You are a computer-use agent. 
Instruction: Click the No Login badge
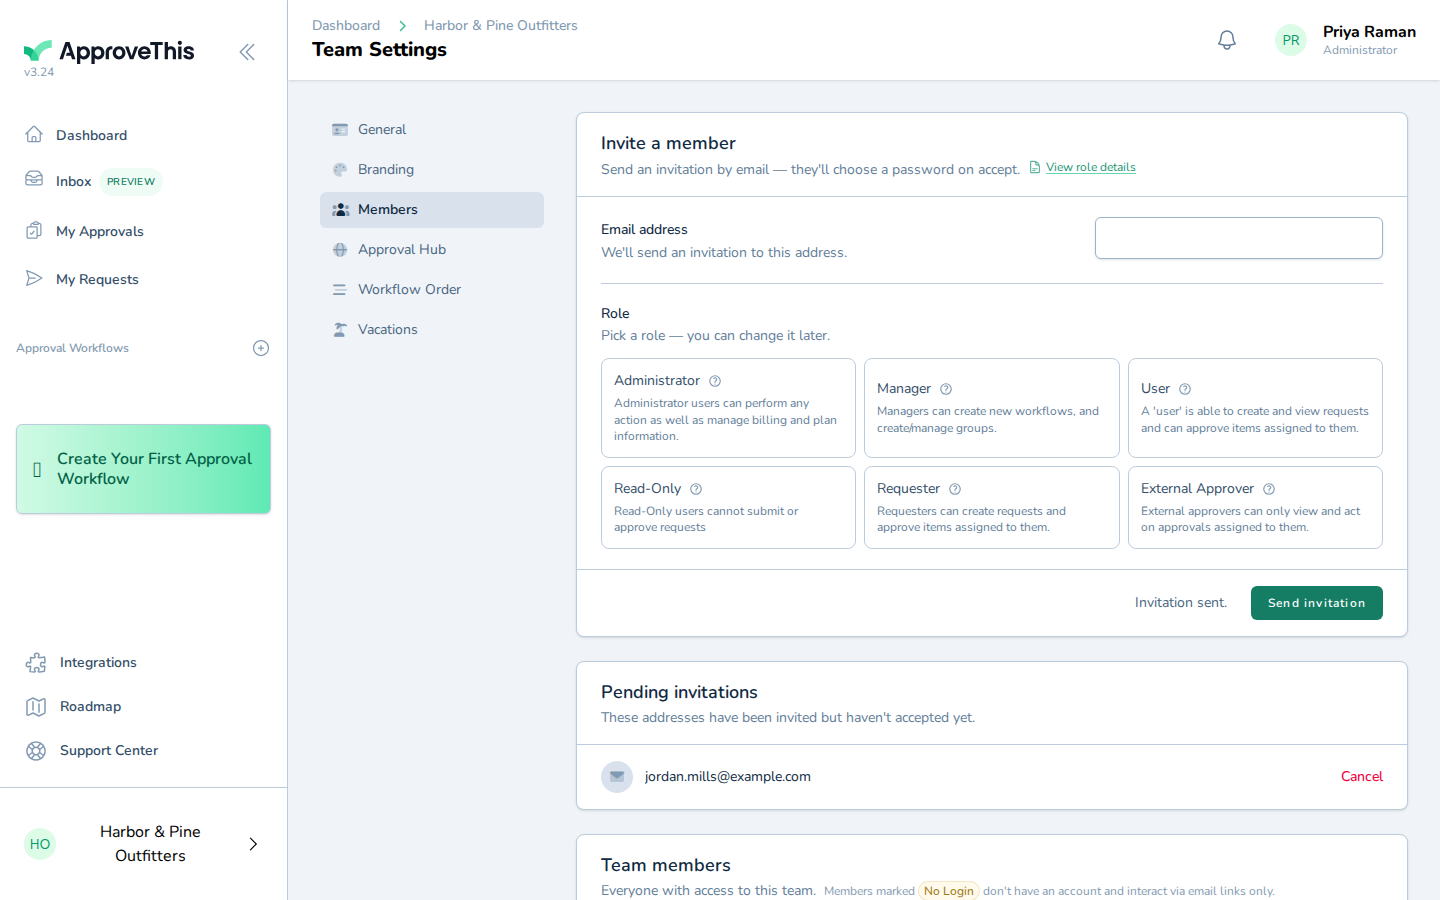(x=949, y=891)
